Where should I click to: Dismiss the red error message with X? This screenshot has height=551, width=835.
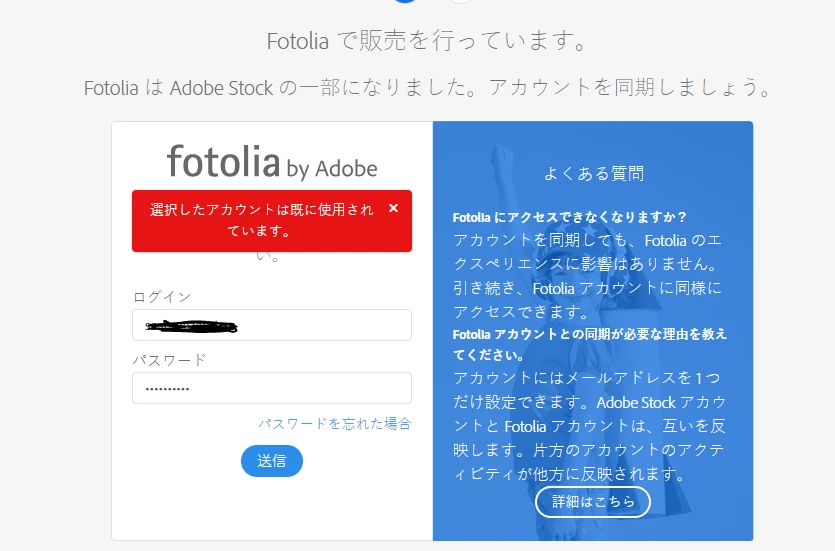point(394,208)
